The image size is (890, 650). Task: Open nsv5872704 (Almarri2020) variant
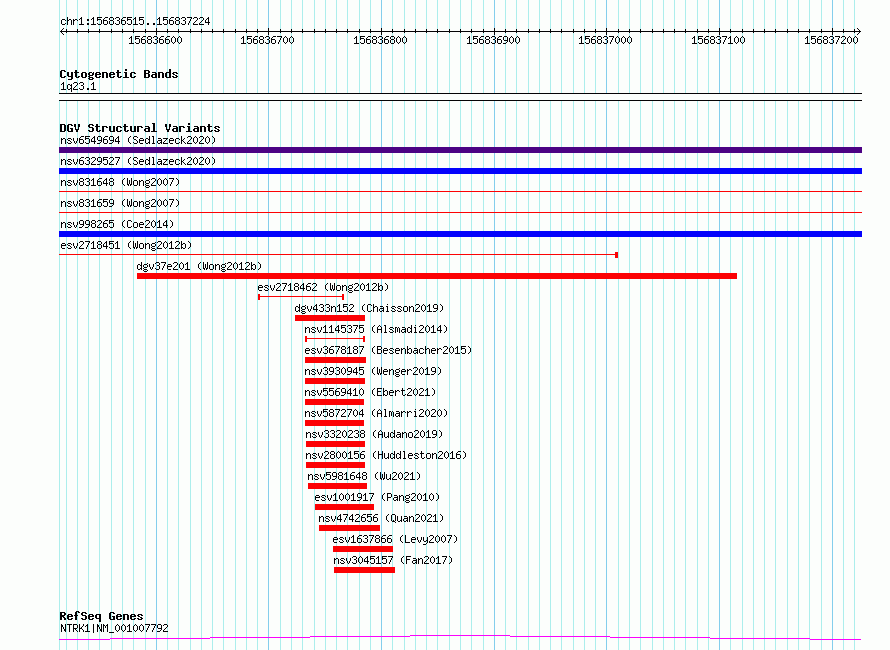tap(376, 413)
